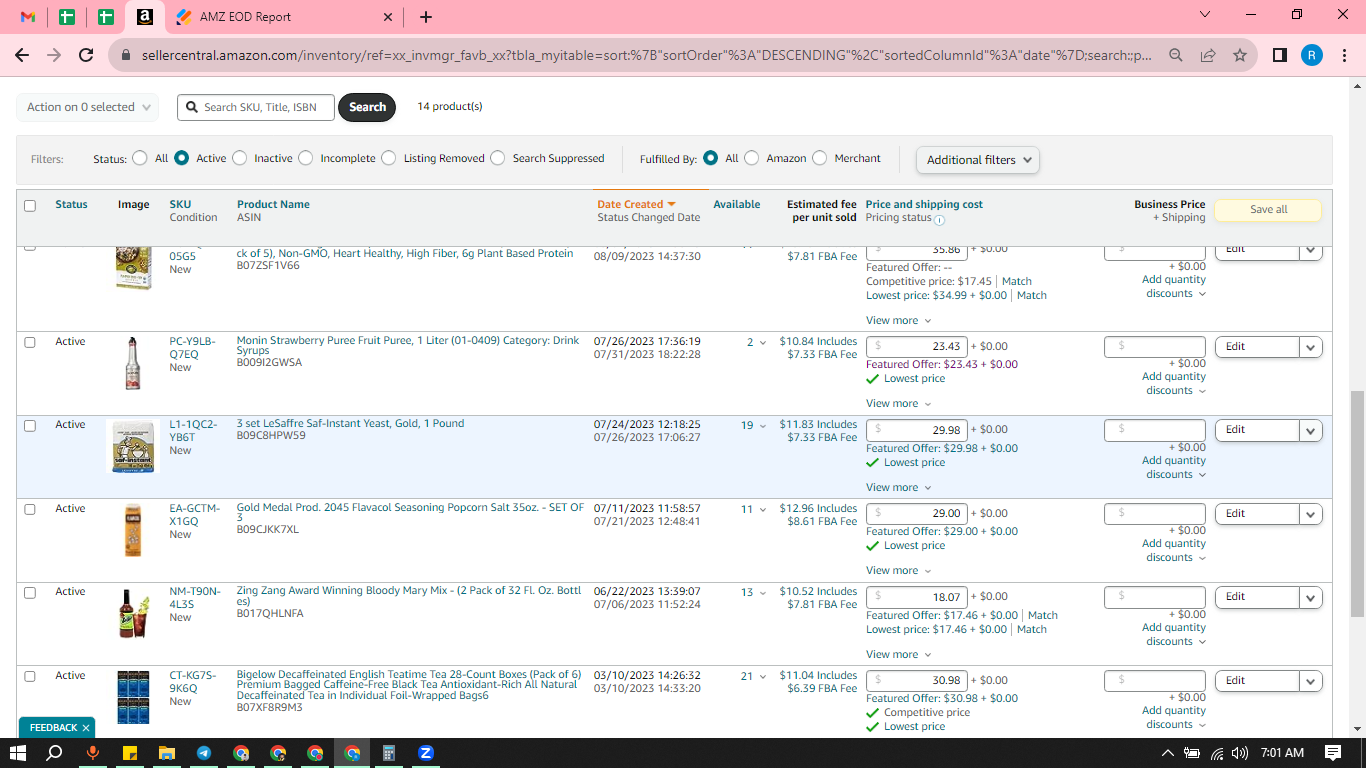The height and width of the screenshot is (768, 1366).
Task: Open Sticky Notes from the taskbar
Action: coord(129,753)
